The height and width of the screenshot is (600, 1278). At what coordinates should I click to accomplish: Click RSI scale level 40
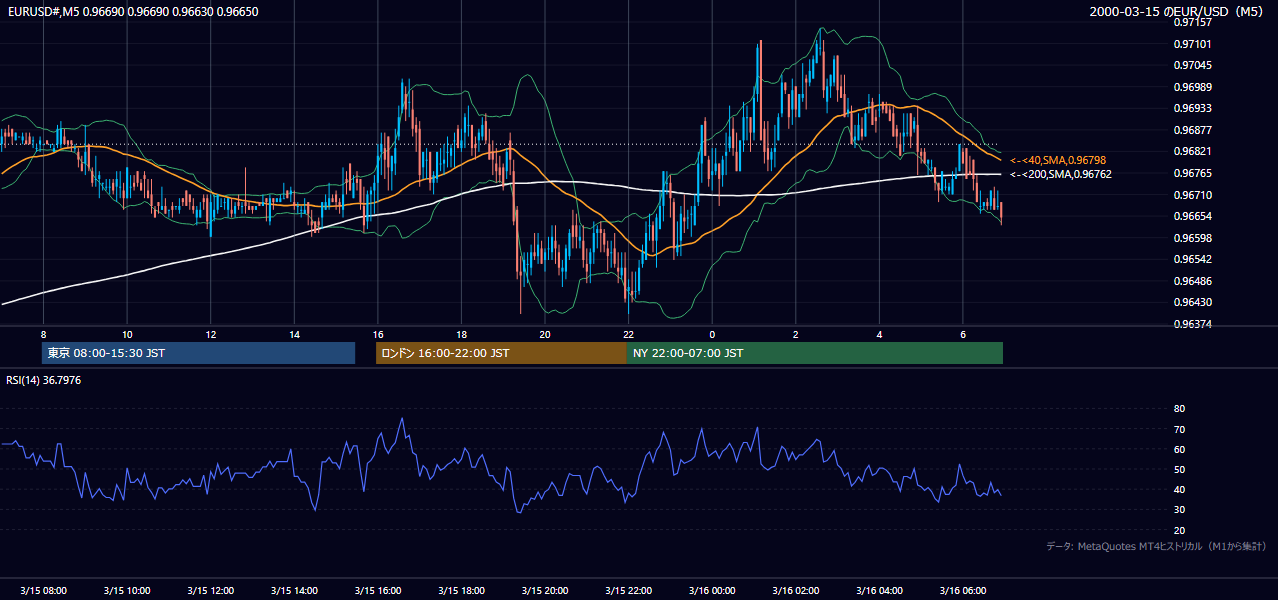coord(1180,489)
